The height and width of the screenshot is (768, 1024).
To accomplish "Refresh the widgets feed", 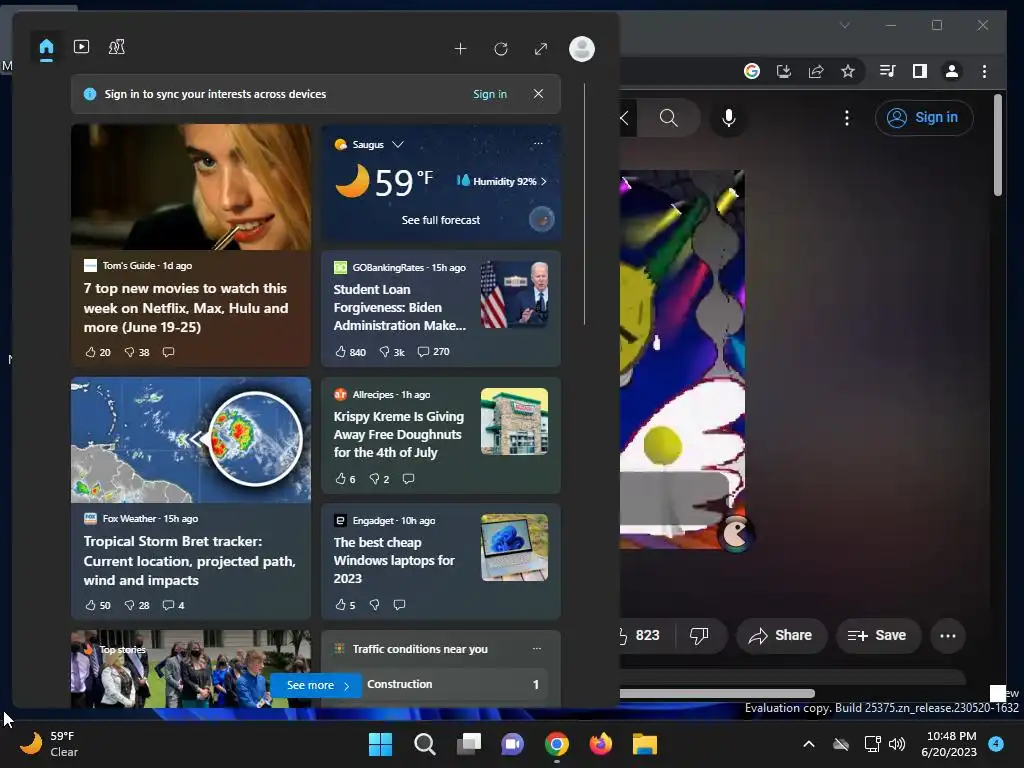I will tap(501, 49).
